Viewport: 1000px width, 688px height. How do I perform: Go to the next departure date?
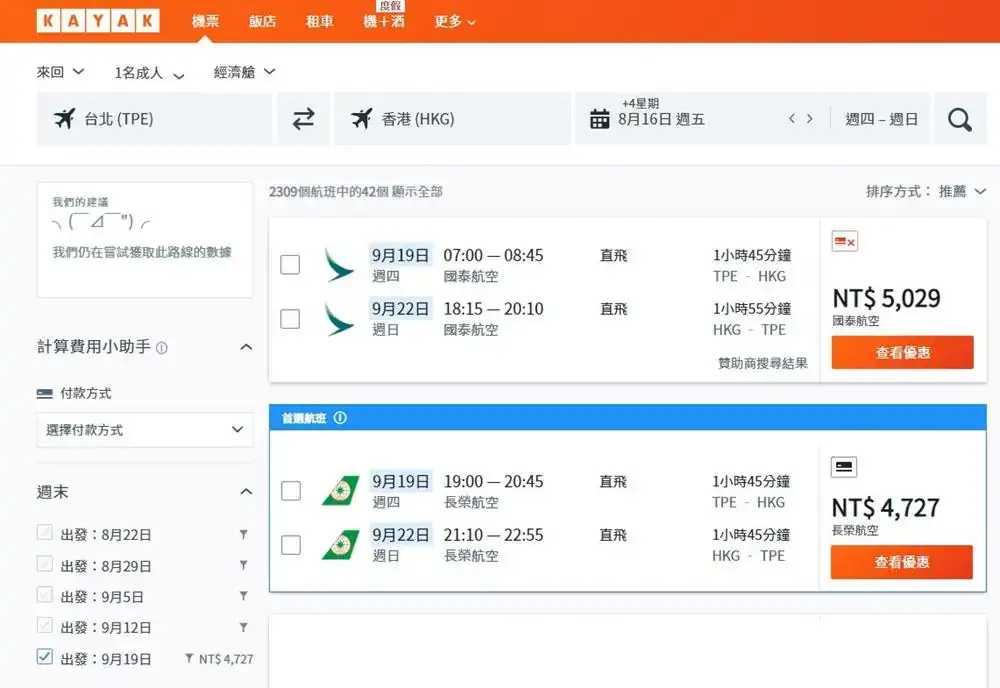pos(810,119)
